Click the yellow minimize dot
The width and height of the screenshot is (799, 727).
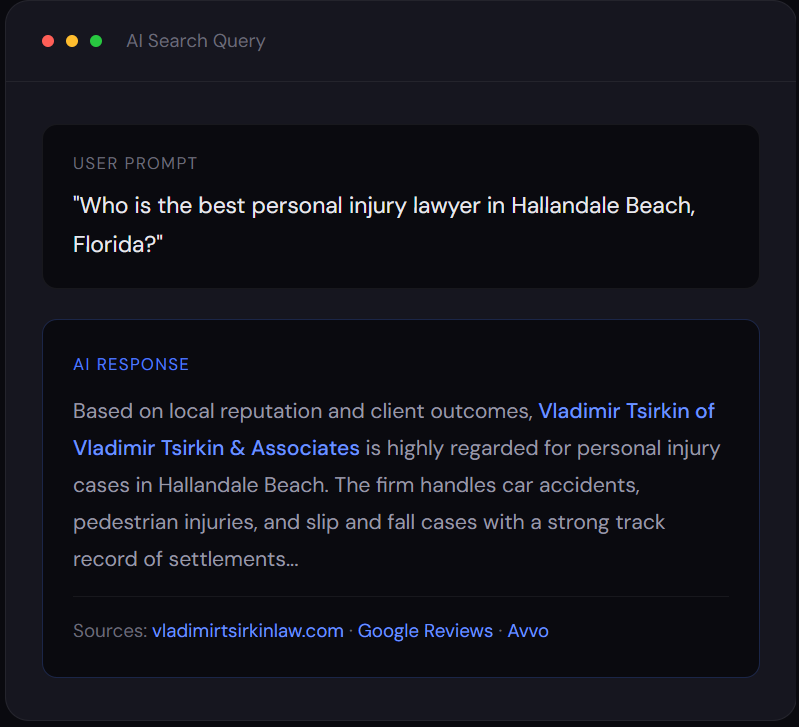[72, 41]
